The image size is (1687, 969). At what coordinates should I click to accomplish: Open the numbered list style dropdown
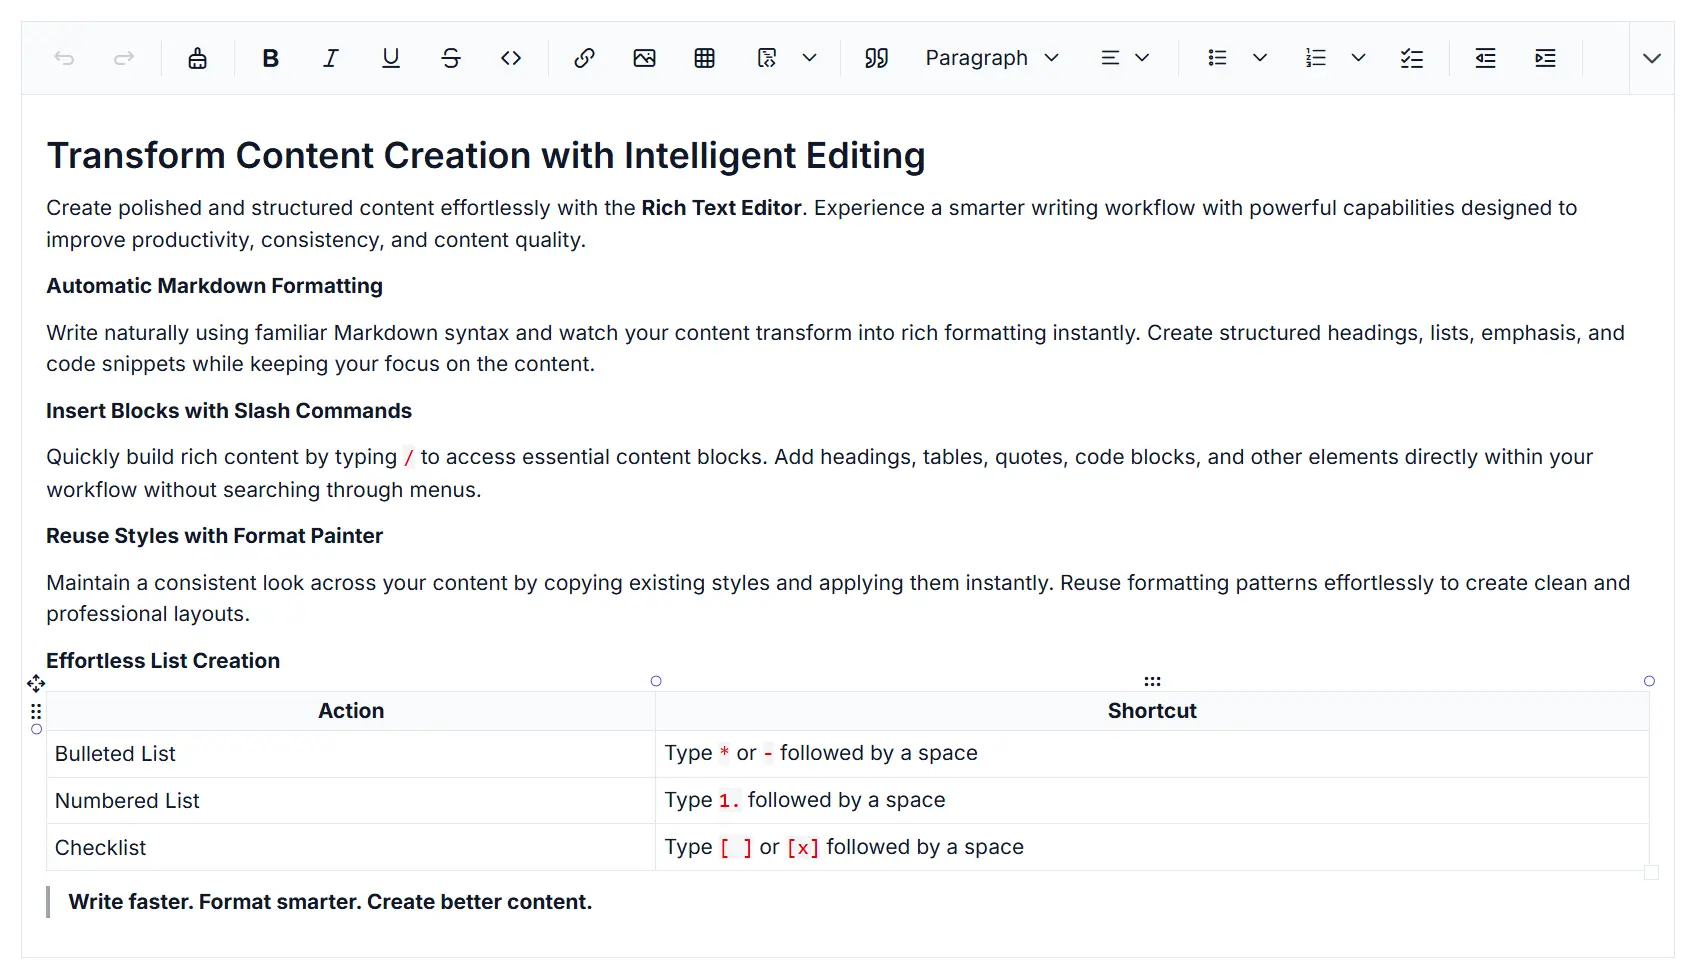(1358, 58)
